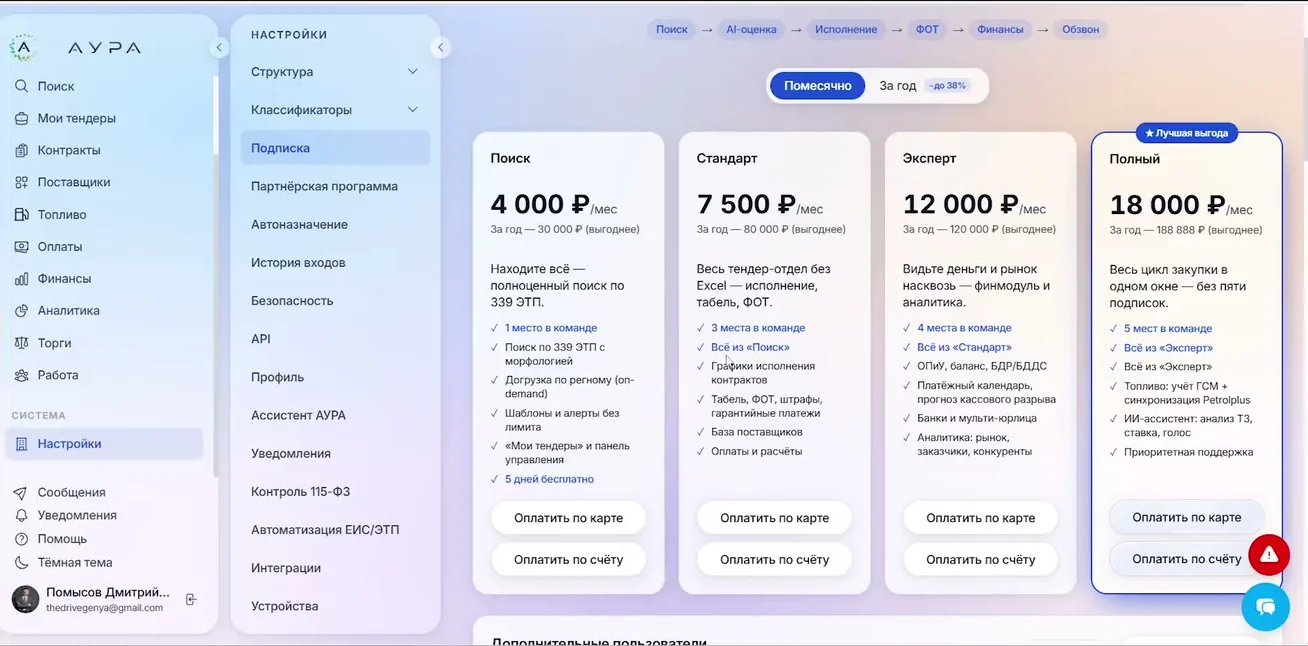
Task: Expand the Структура section chevron
Action: point(413,72)
